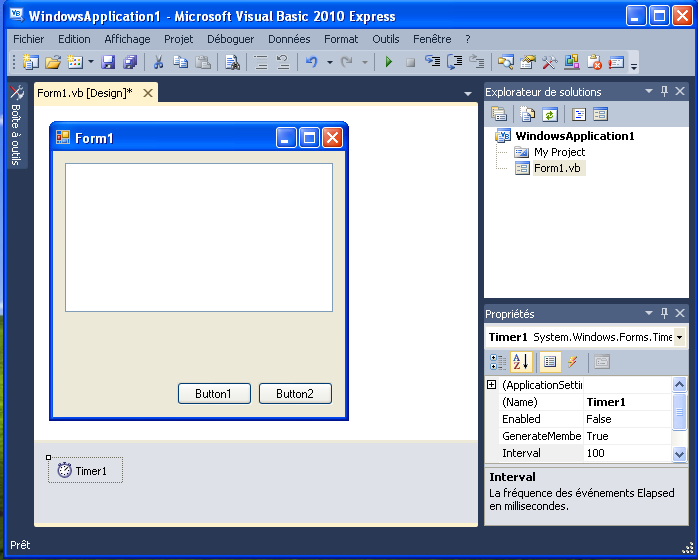Click the Open File folder icon
The width and height of the screenshot is (698, 560).
pyautogui.click(x=53, y=62)
